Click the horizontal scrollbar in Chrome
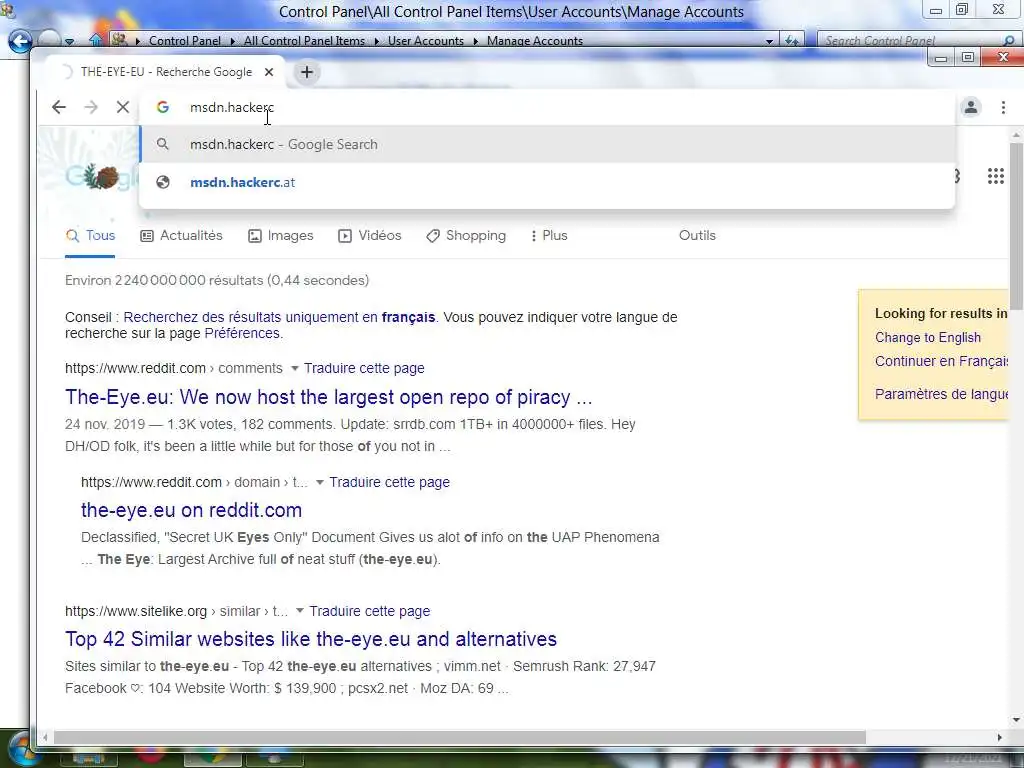1024x768 pixels. [x=460, y=737]
